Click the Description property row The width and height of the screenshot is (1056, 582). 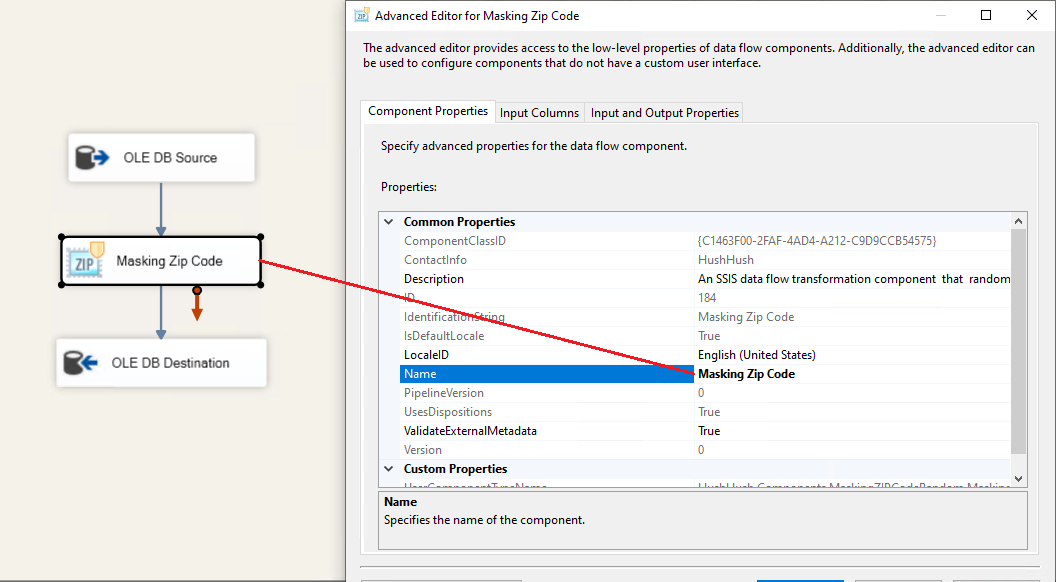pos(434,279)
